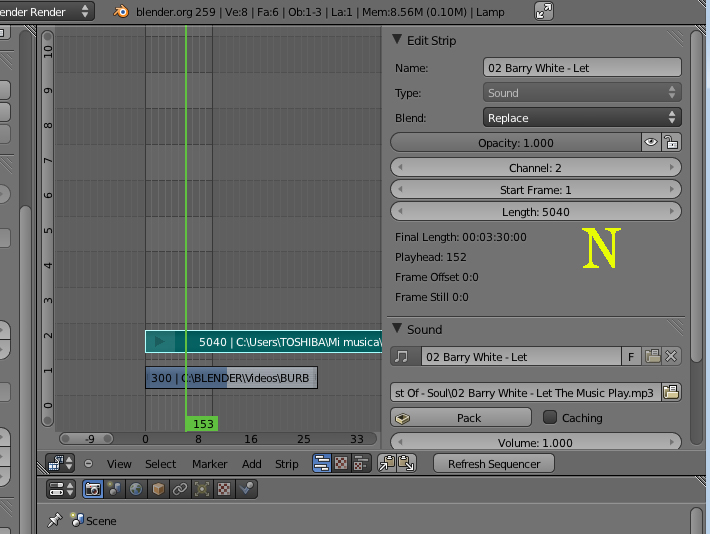Open the Blend mode Replace dropdown
This screenshot has width=710, height=534.
point(582,118)
